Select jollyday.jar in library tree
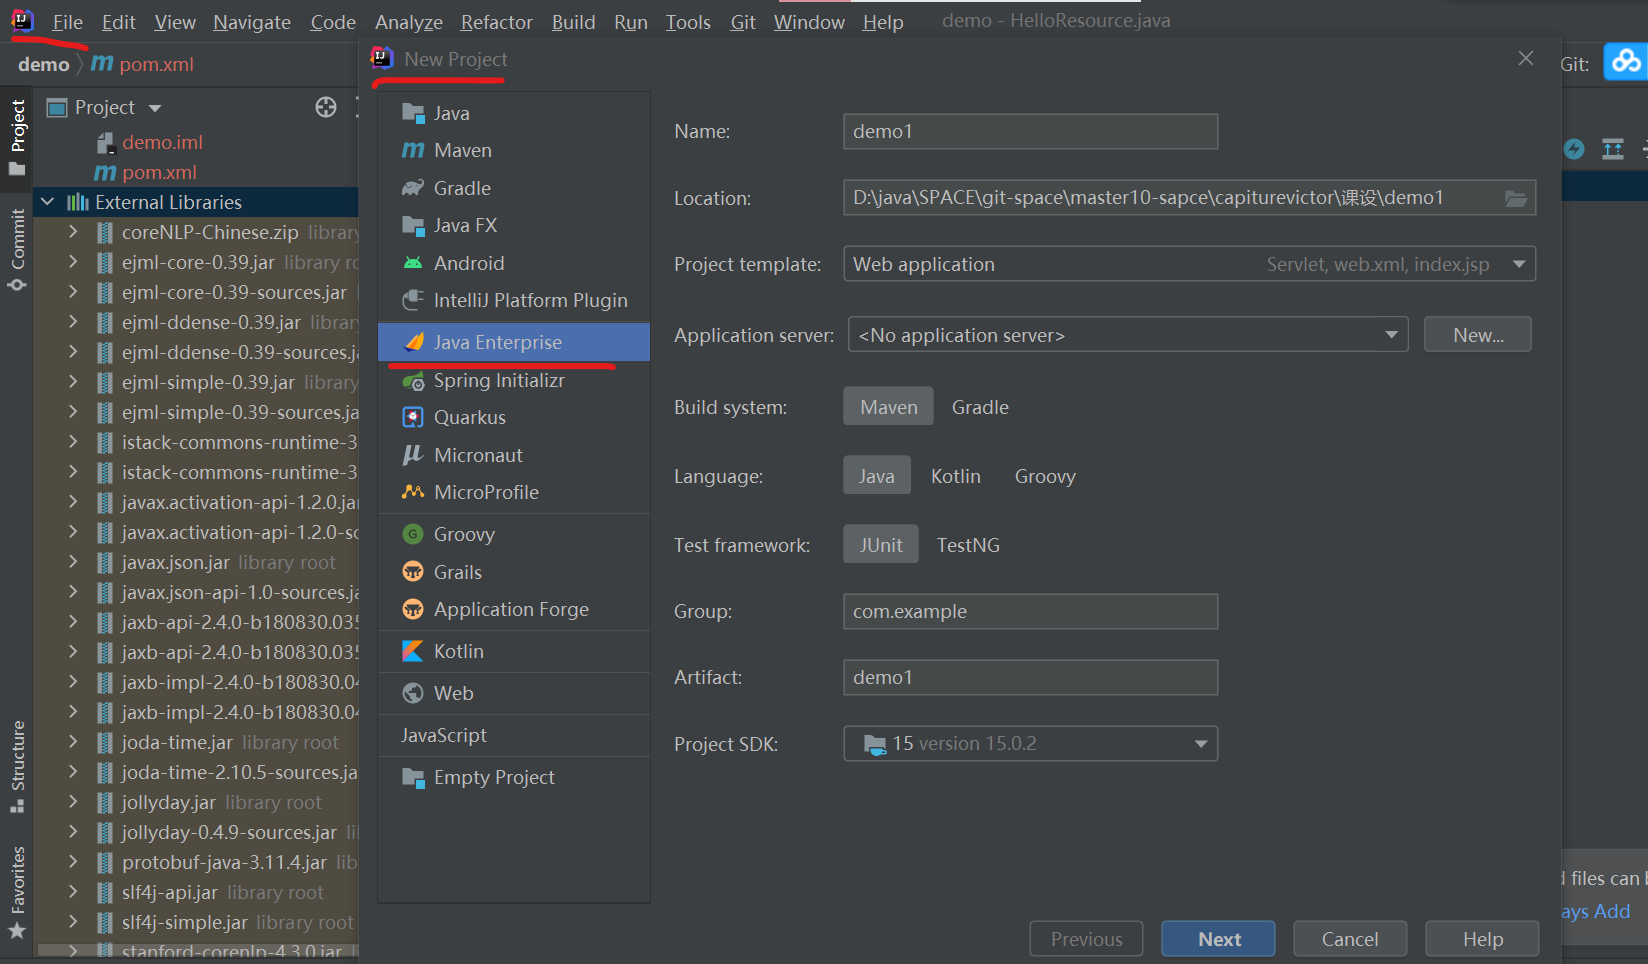The image size is (1648, 964). [168, 802]
